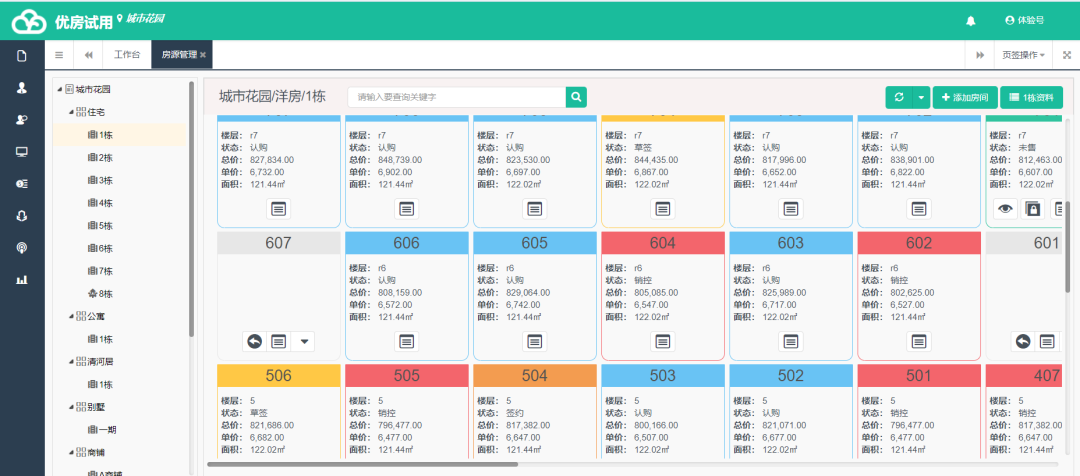
Task: Check the notification bell
Action: 970,21
